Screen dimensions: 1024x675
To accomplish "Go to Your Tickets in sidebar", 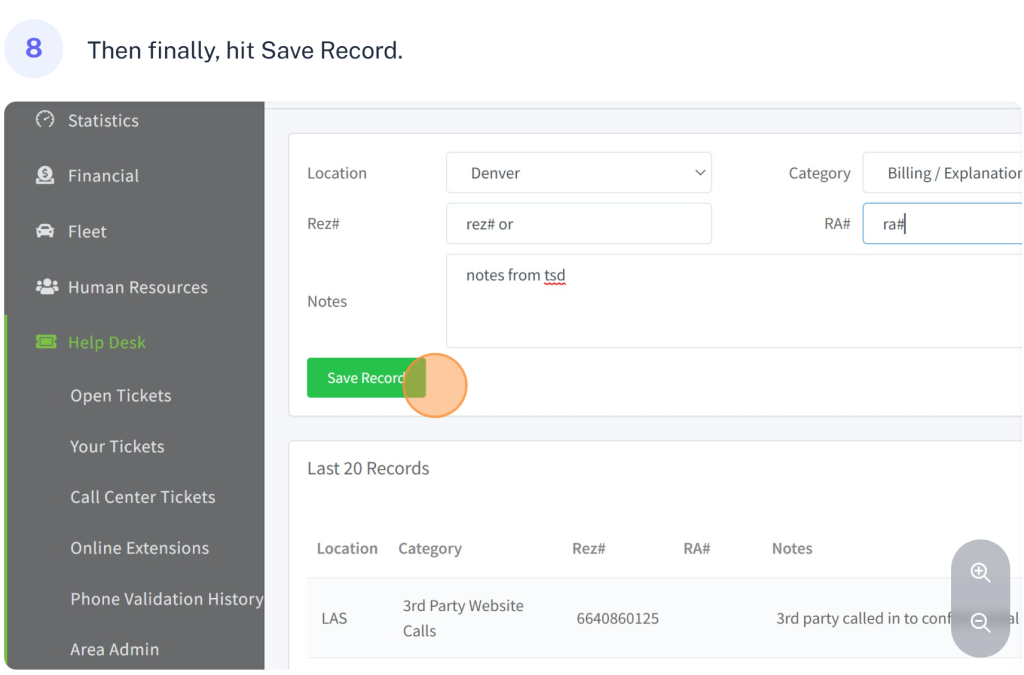I will [117, 447].
